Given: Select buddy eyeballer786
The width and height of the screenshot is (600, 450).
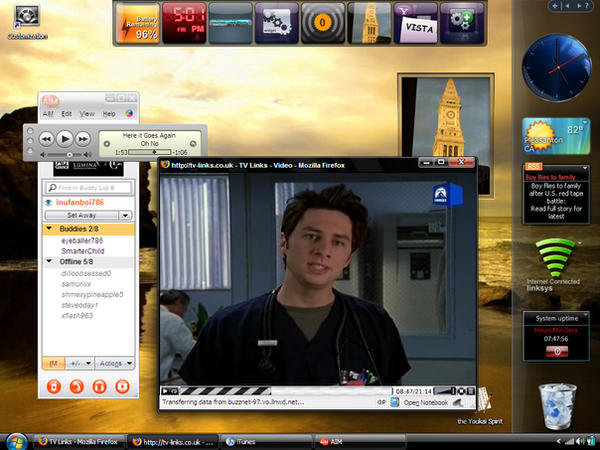Looking at the screenshot, I should click(82, 240).
